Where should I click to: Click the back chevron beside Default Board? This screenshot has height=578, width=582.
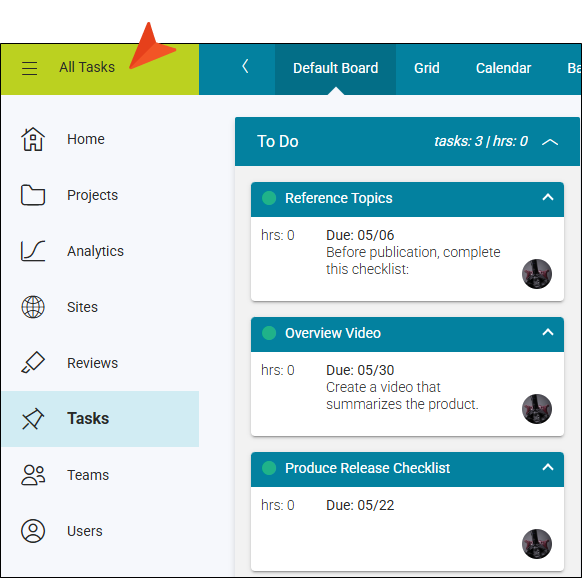coord(245,66)
